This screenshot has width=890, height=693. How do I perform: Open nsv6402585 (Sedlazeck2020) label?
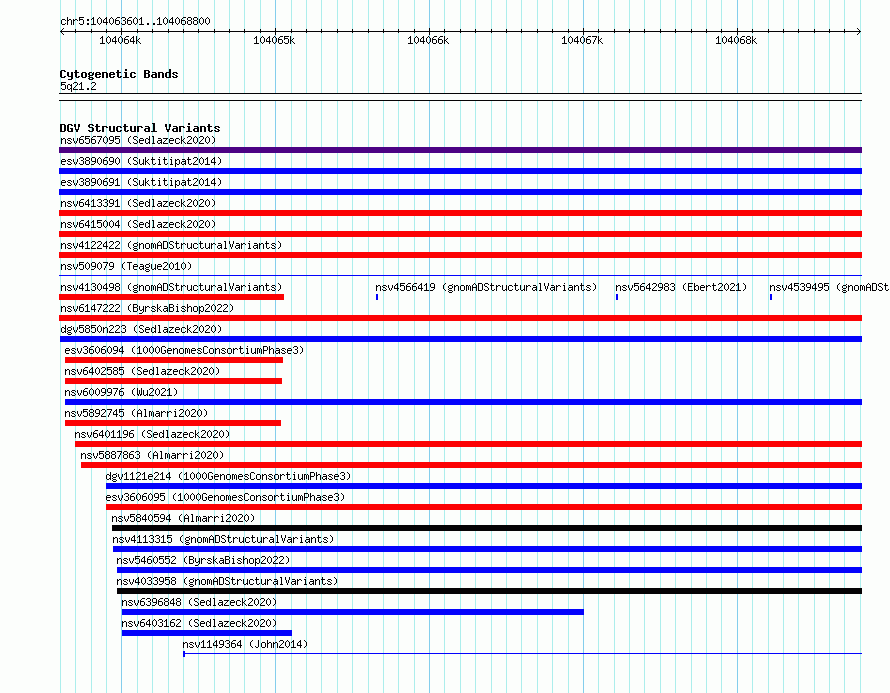click(x=142, y=371)
